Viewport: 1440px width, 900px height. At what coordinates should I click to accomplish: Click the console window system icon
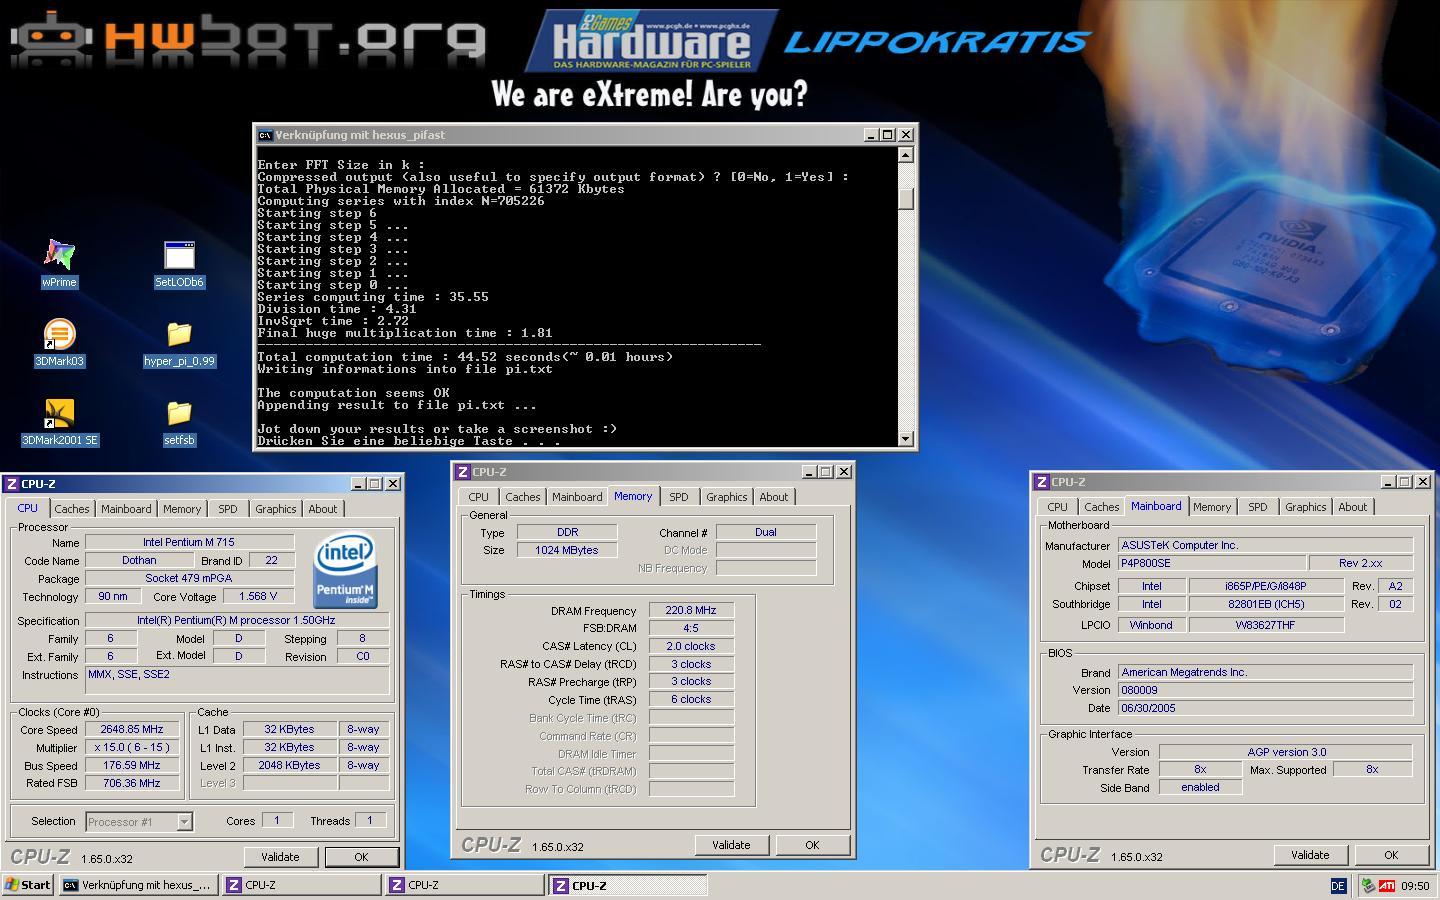265,135
